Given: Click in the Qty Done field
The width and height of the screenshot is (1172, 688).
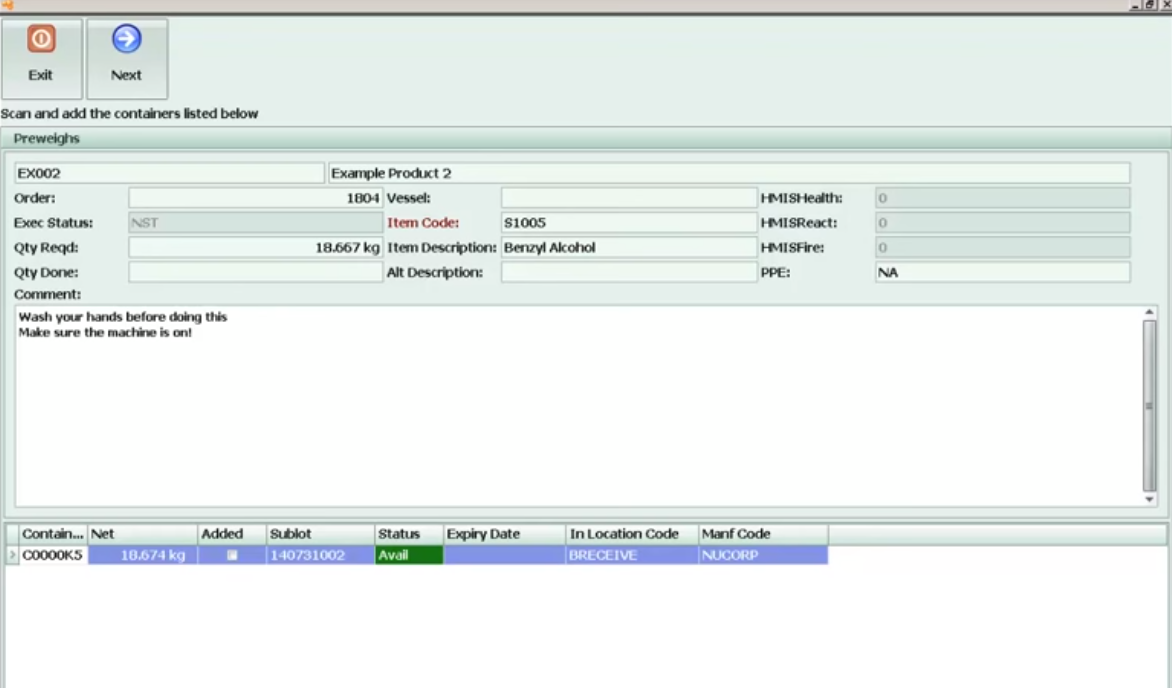Looking at the screenshot, I should tap(255, 272).
